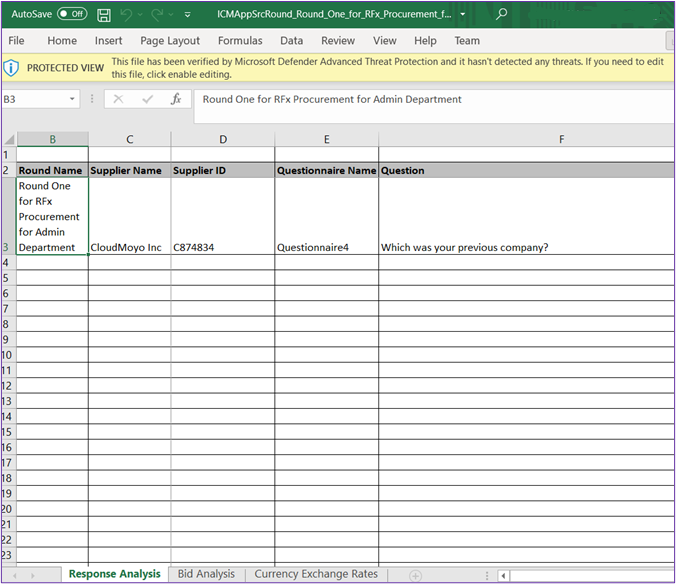676x584 pixels.
Task: Click the Search magnifier icon
Action: [501, 14]
